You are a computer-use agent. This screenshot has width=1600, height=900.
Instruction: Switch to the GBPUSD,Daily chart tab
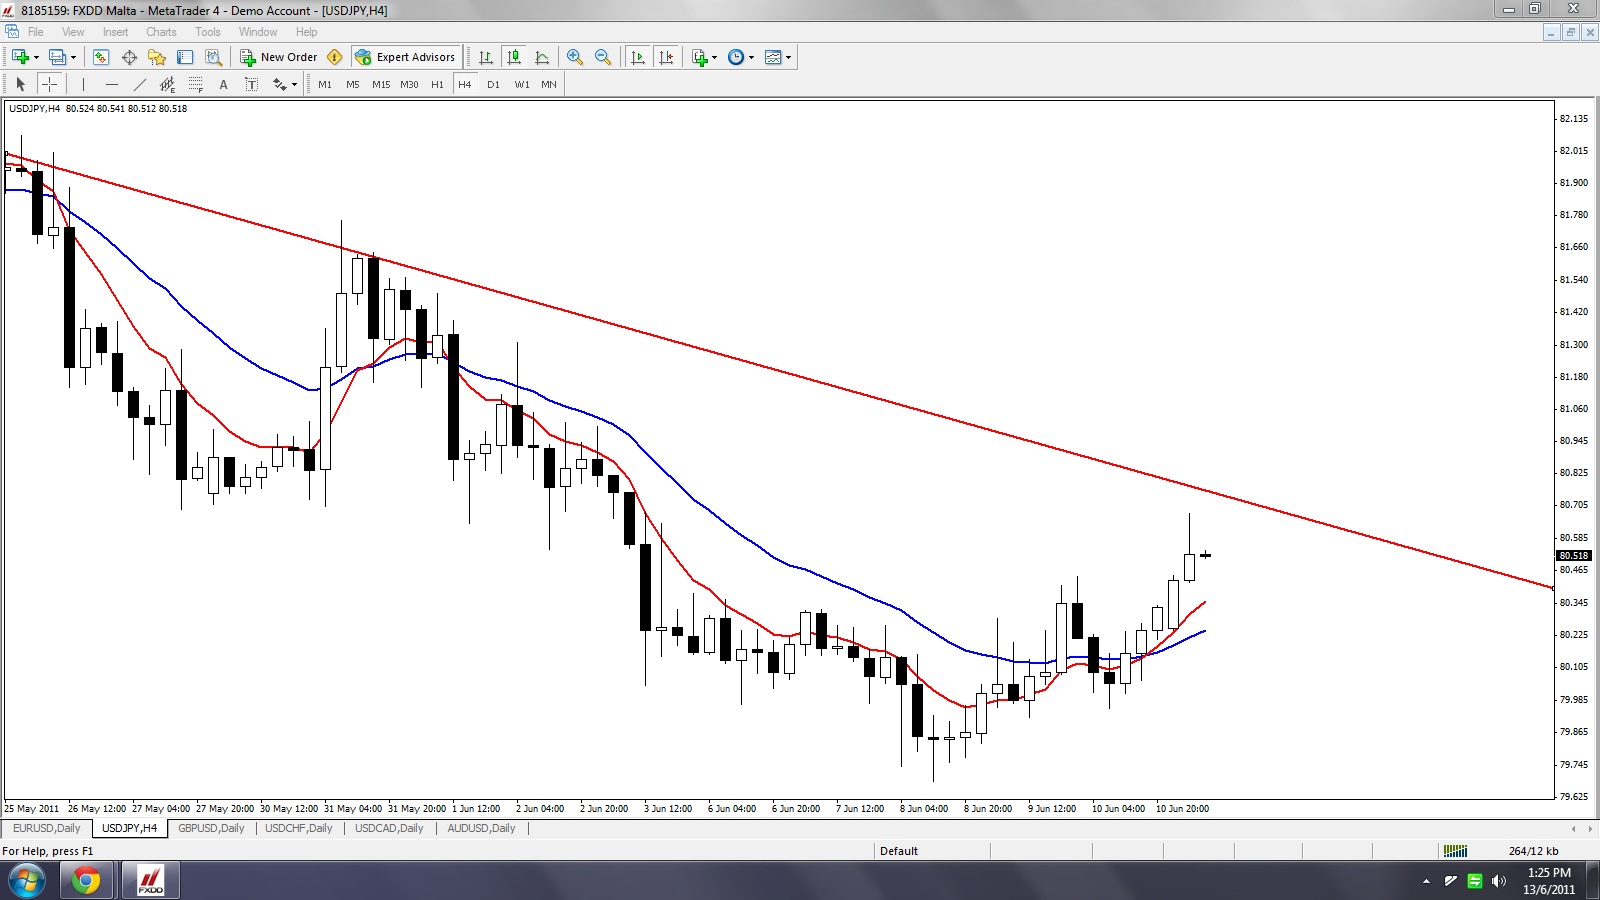click(x=211, y=828)
